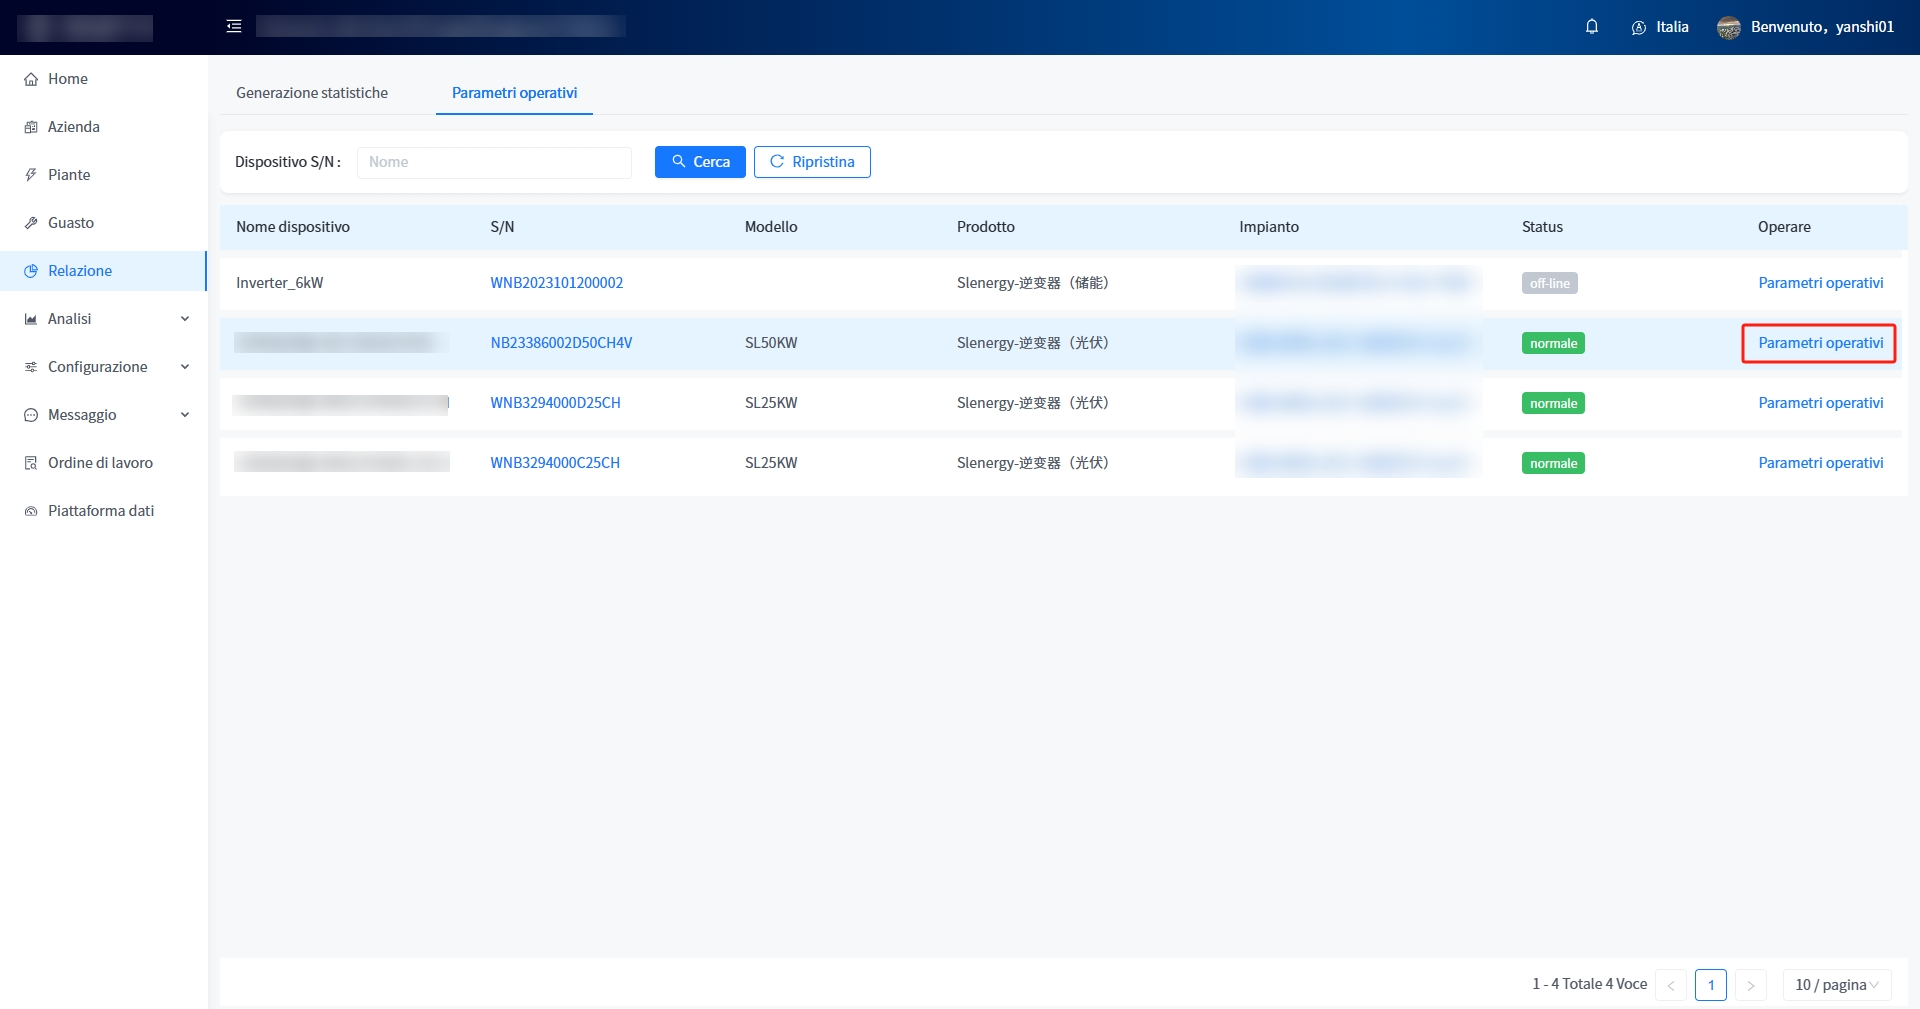
Task: Click normale status in NB23386002D50CH4V row
Action: [1553, 343]
